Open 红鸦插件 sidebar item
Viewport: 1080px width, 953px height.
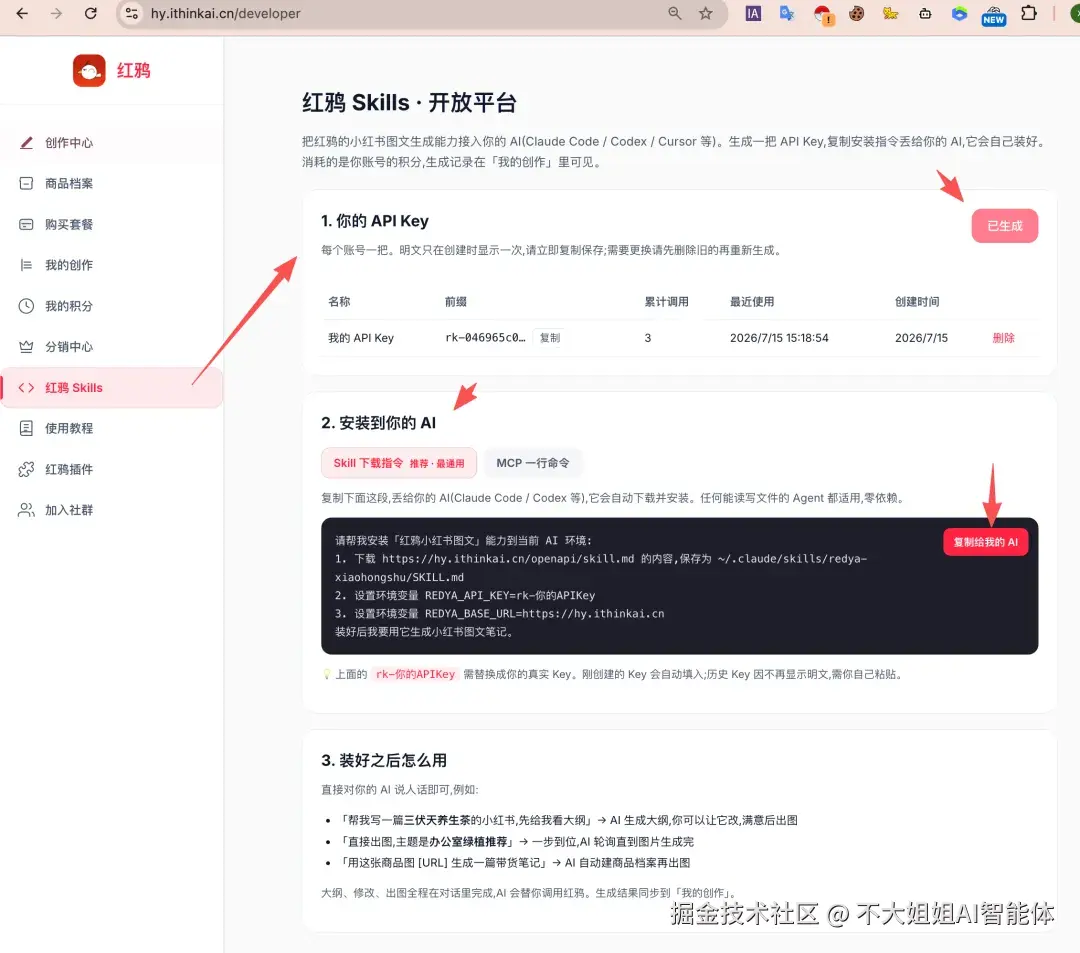tap(112, 469)
